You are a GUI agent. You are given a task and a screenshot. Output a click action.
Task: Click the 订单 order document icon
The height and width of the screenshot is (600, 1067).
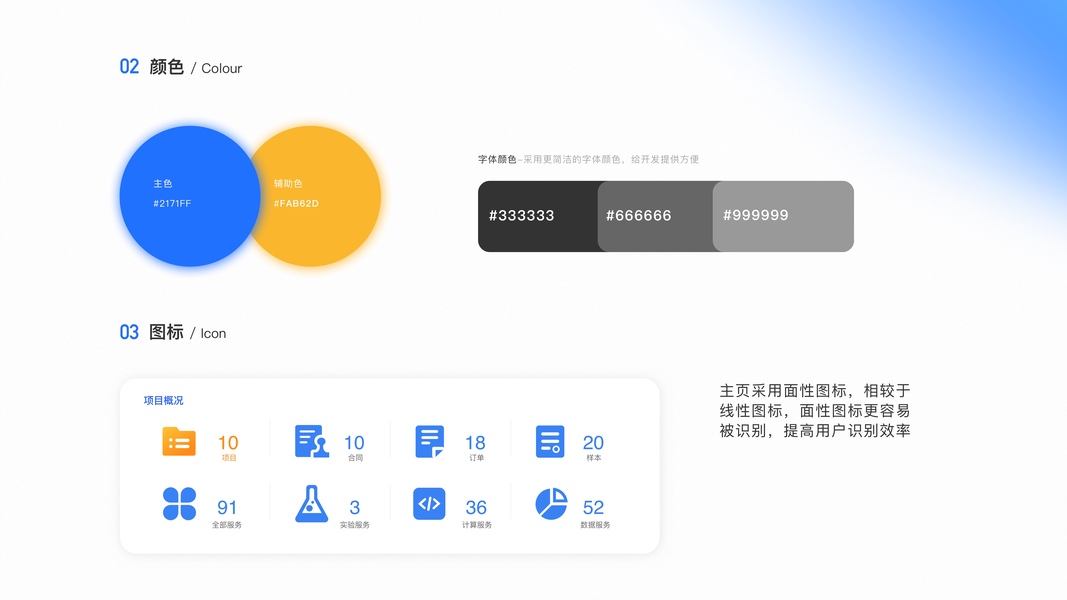(429, 441)
